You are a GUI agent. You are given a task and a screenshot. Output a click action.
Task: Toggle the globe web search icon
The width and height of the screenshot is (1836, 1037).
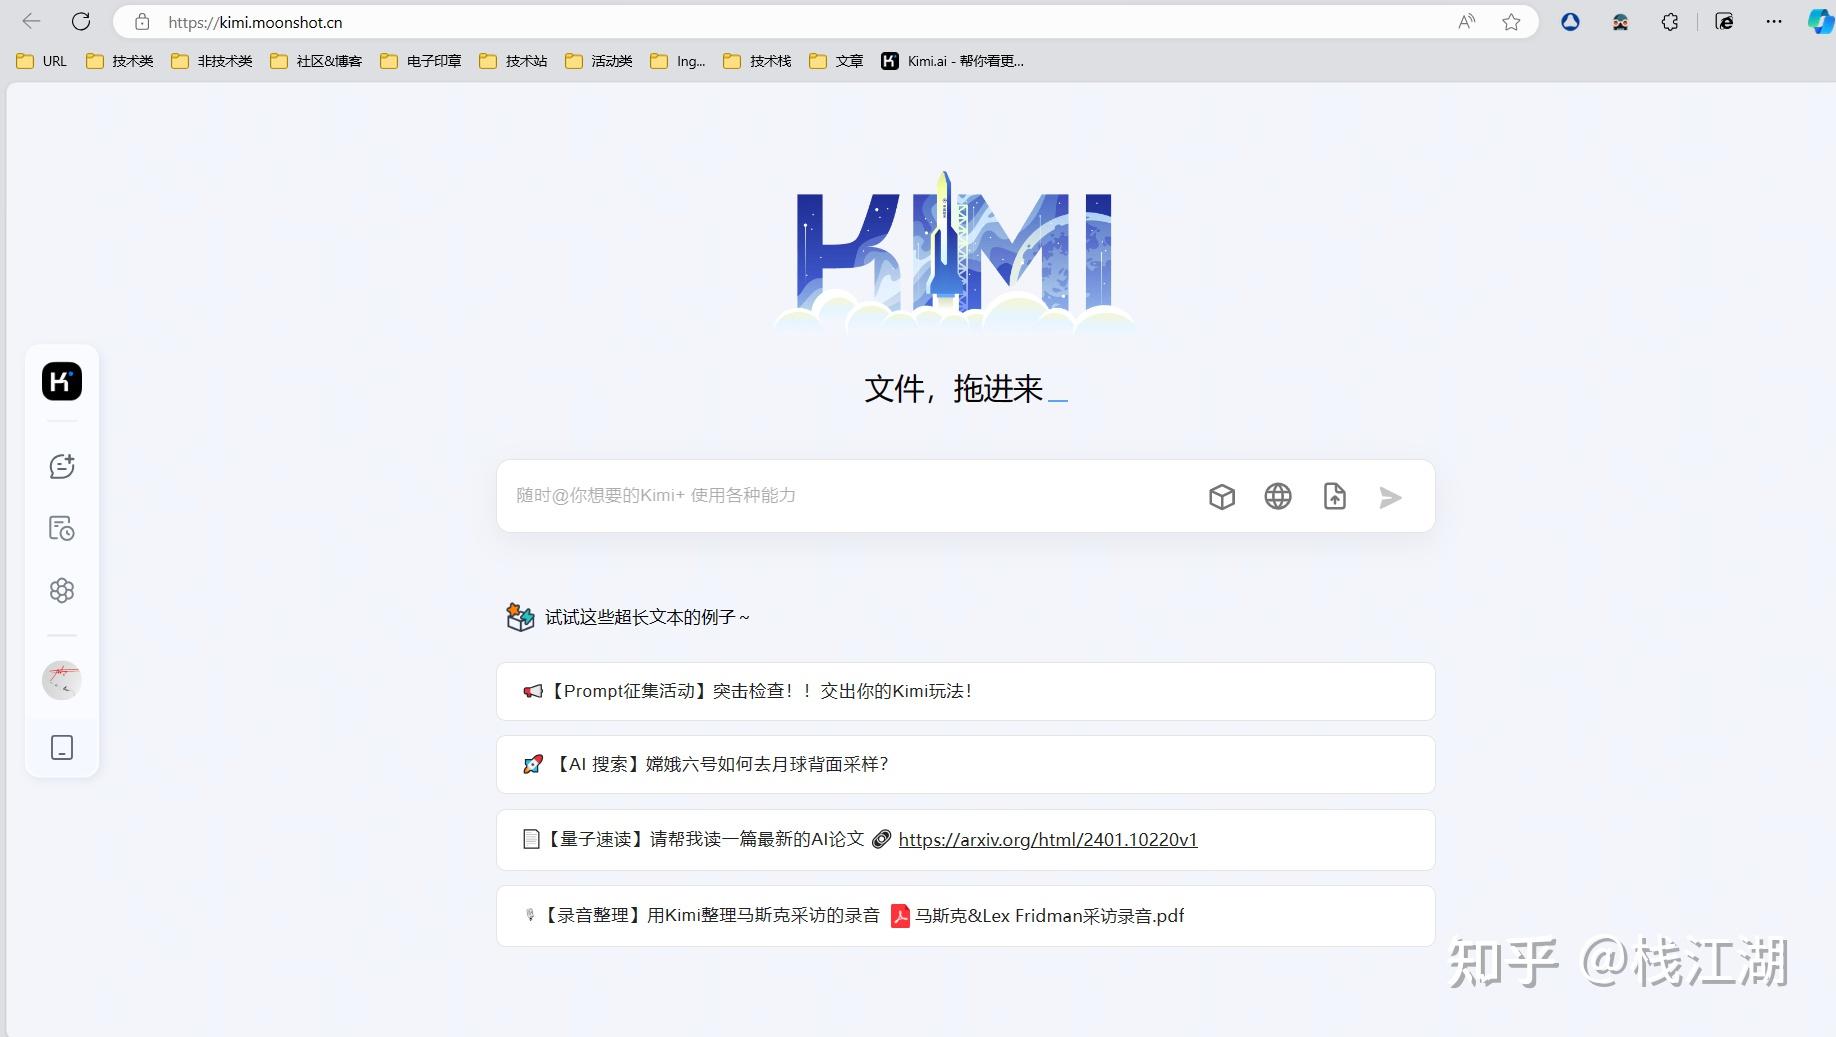coord(1277,497)
